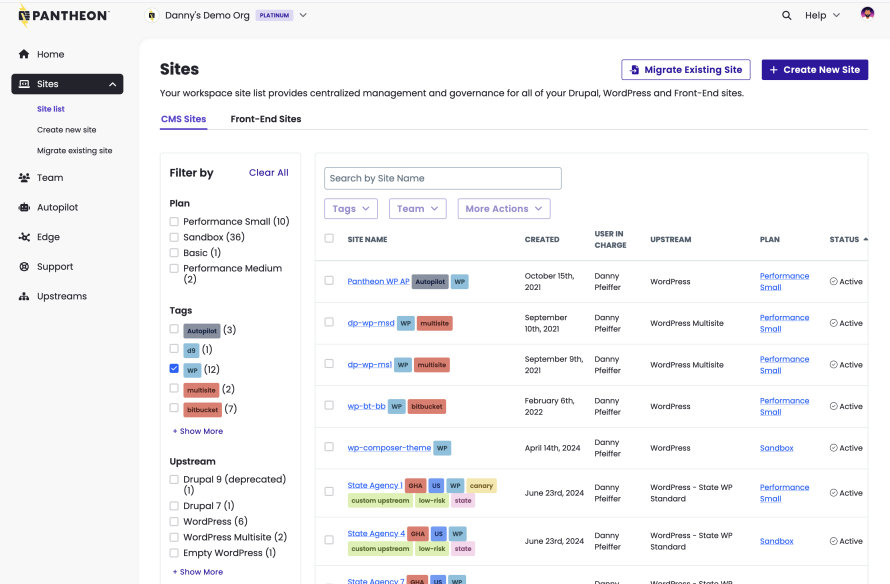Check the Basic plan filter
Viewport: 890px width, 584px height.
[x=174, y=253]
